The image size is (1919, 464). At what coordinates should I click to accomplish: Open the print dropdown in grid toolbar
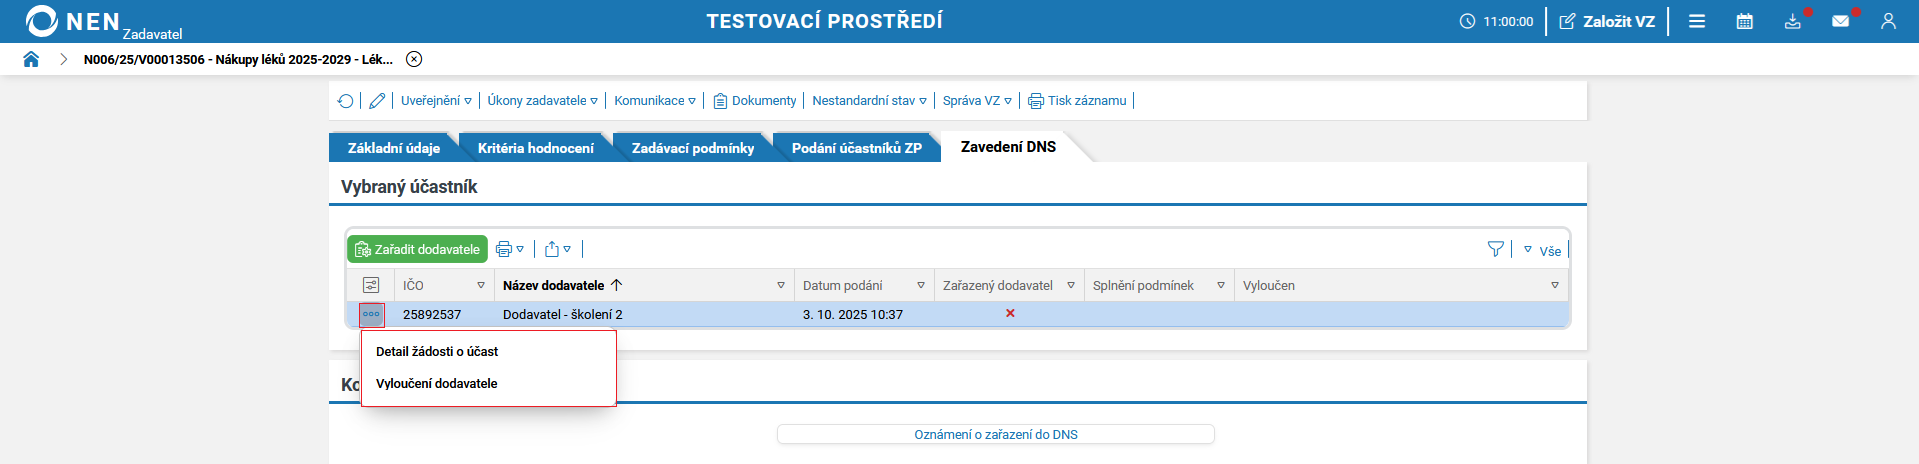(x=510, y=249)
